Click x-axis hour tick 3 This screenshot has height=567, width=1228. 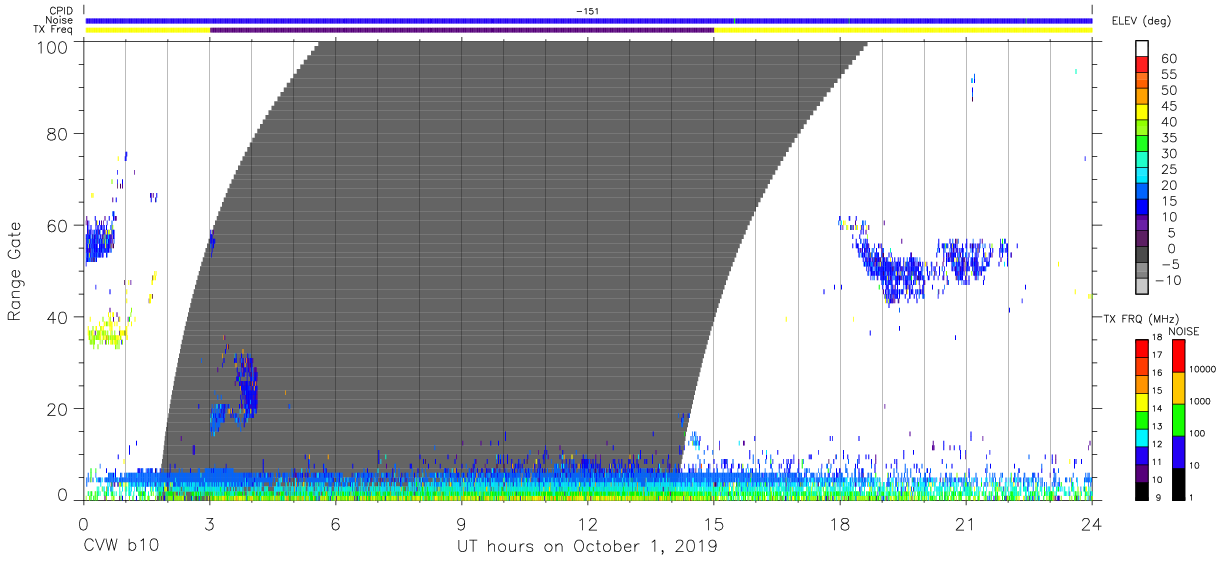click(210, 524)
